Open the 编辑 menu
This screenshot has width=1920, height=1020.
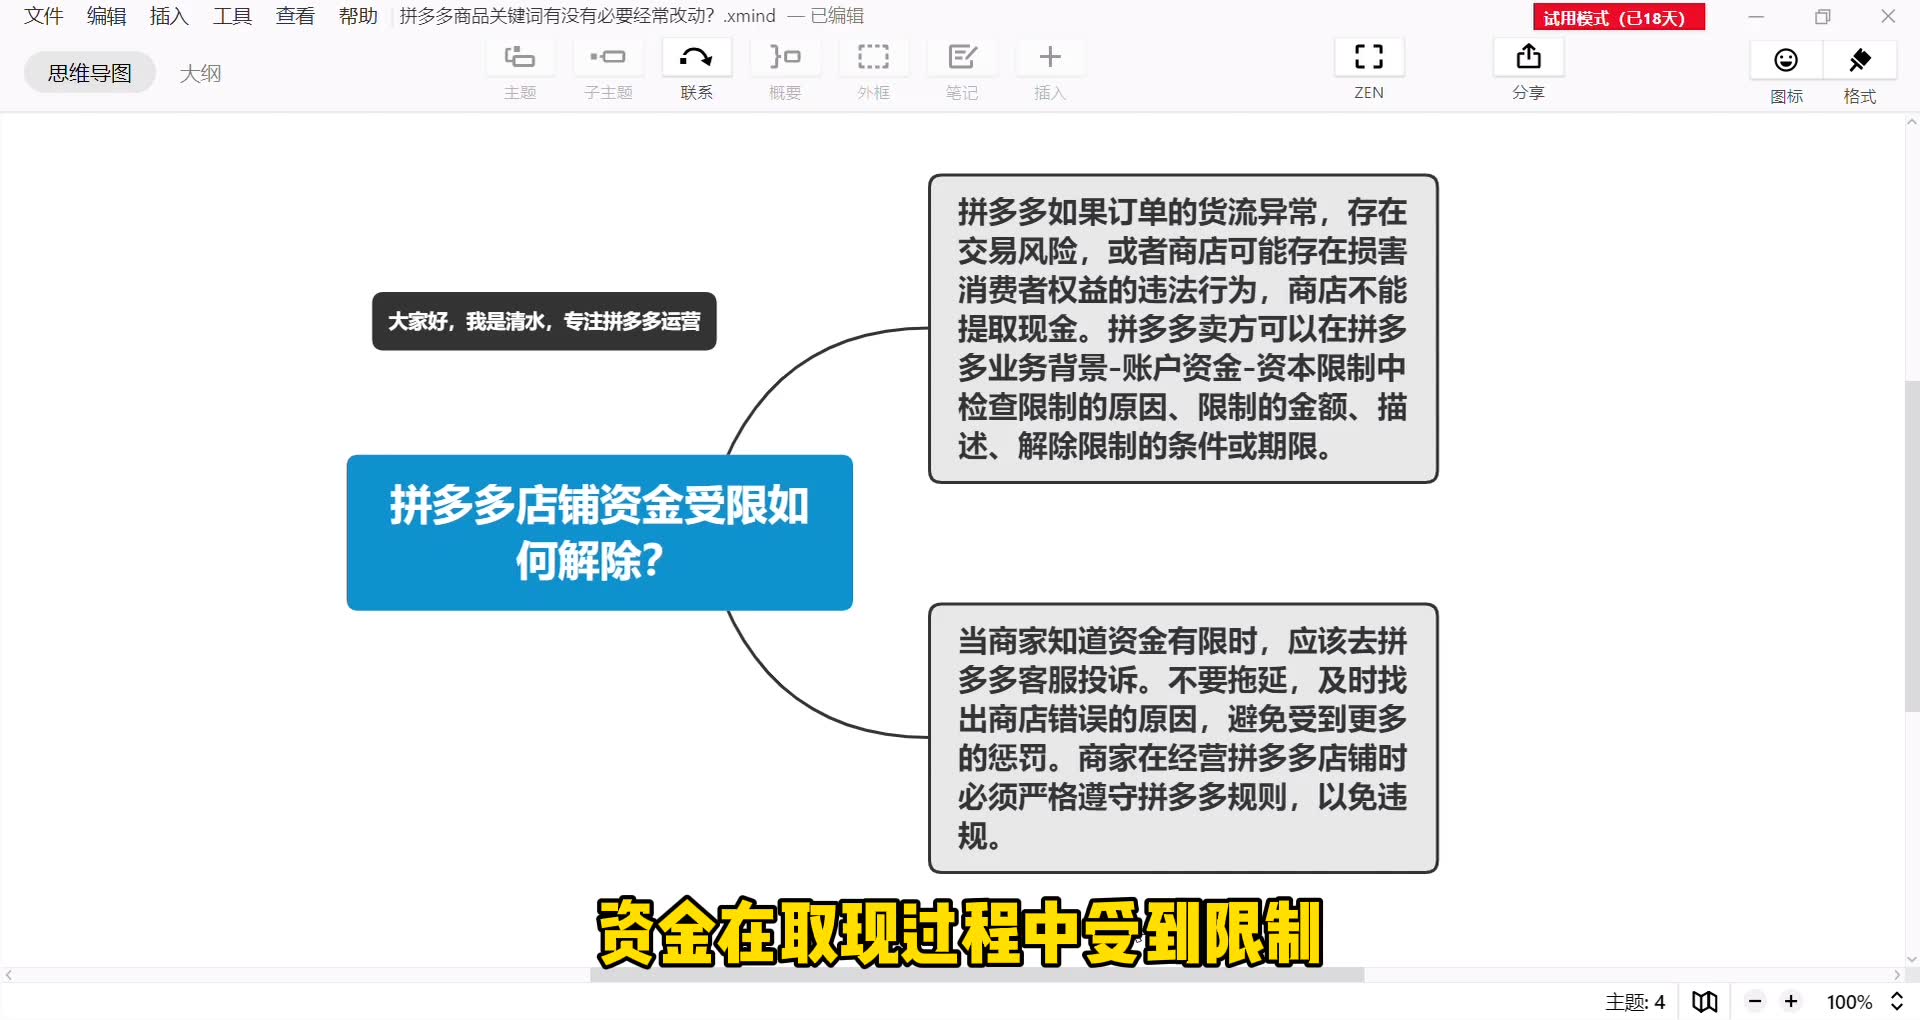point(106,16)
